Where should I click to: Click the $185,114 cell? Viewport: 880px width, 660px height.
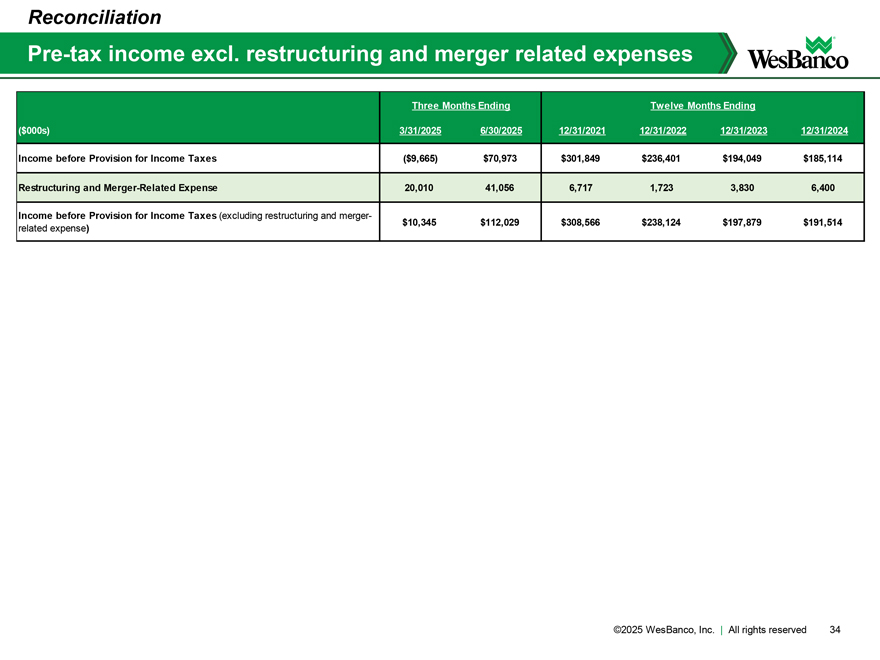[x=823, y=158]
